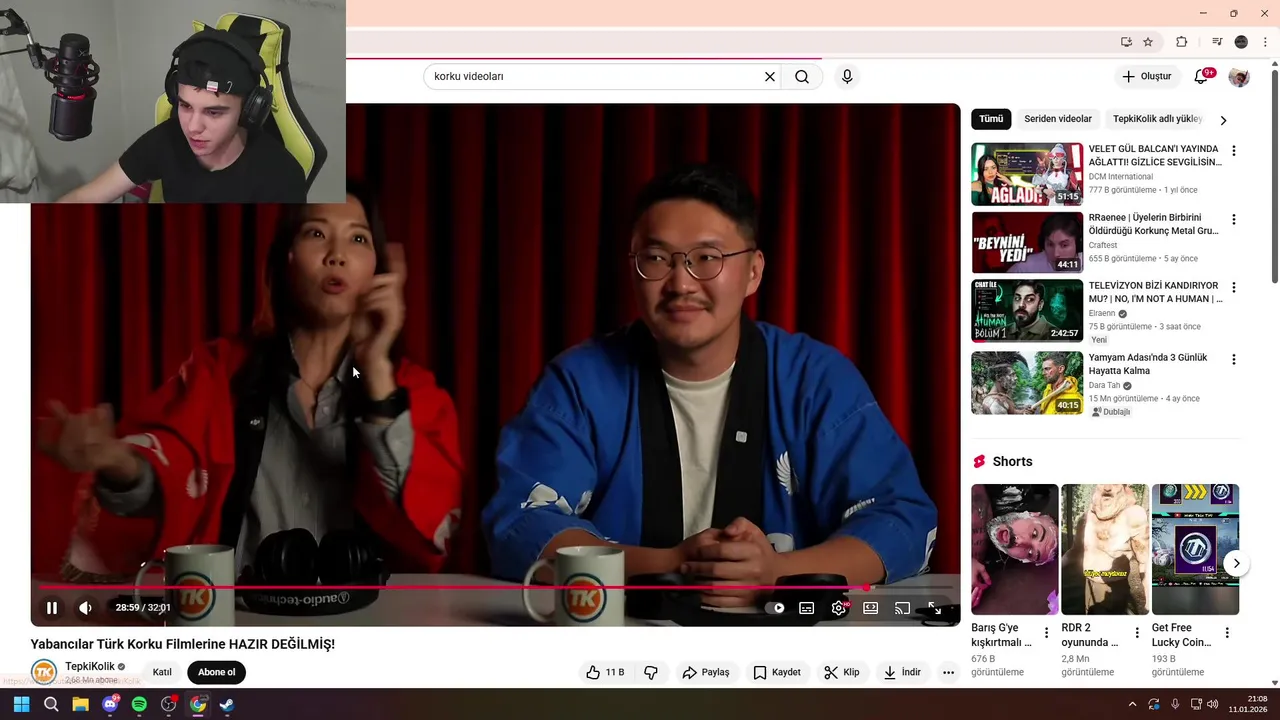Cast the video to a TV

(x=902, y=608)
